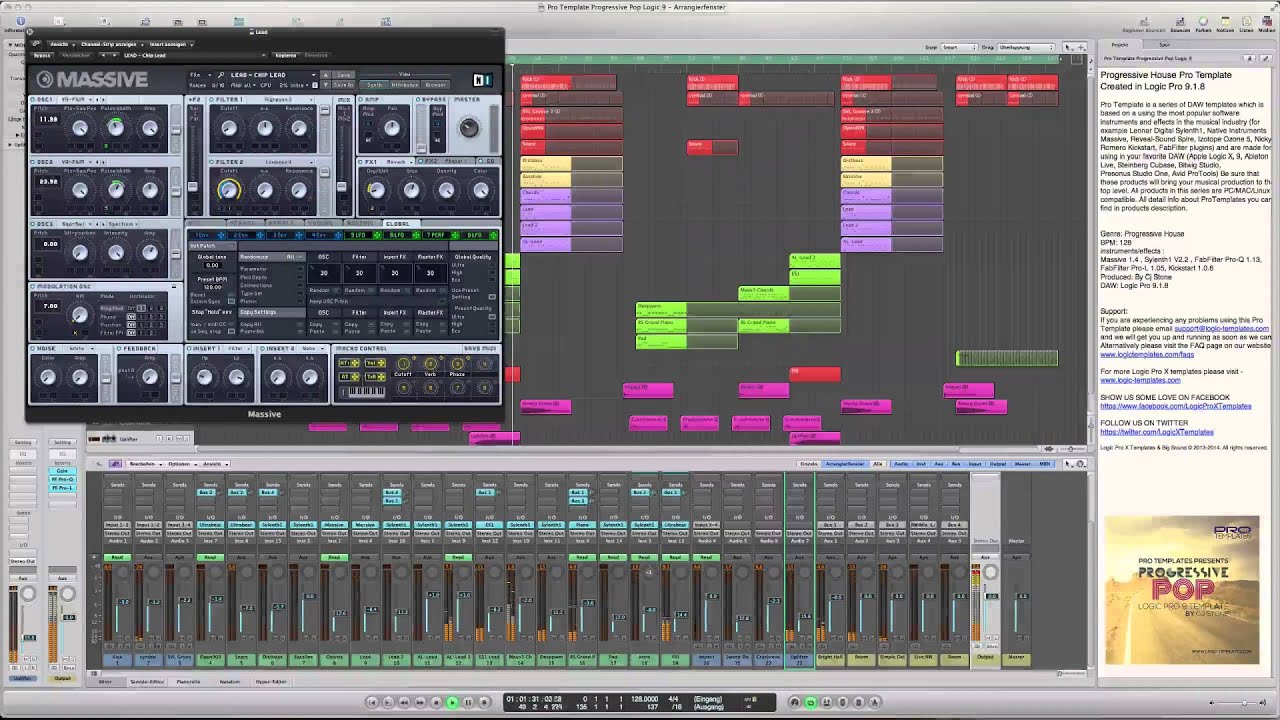Open the Massive LEAD - CHIP LEAD preset dropdown
Viewport: 1280px width, 720px height.
pyautogui.click(x=273, y=74)
